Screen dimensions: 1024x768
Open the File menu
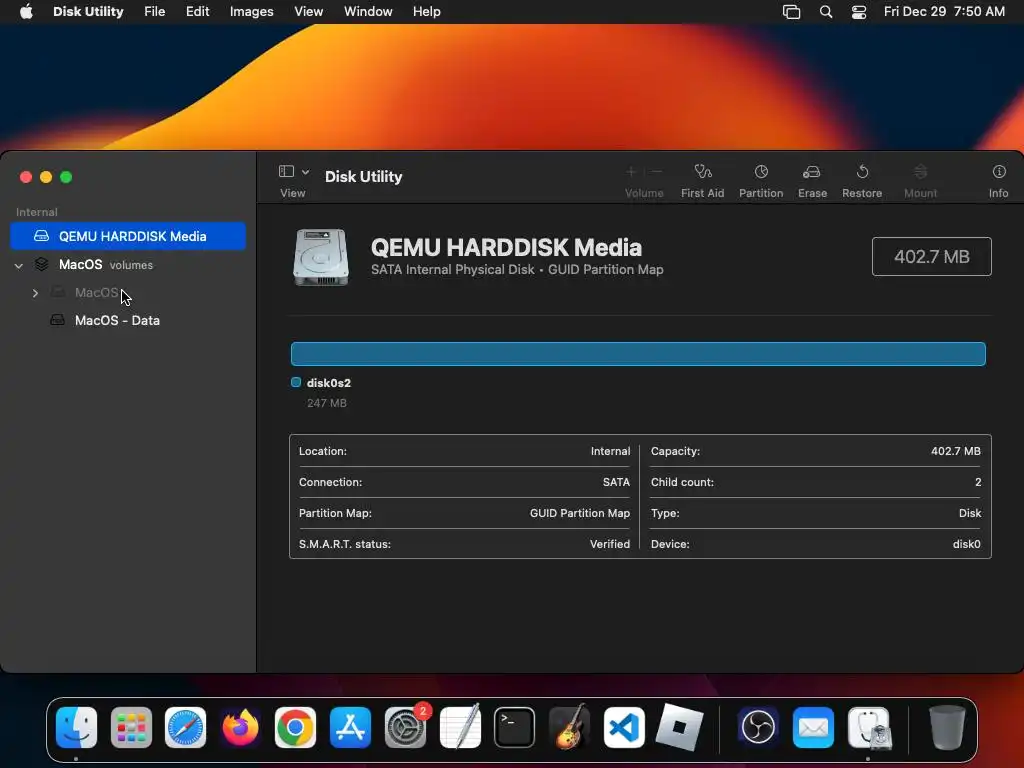[154, 12]
